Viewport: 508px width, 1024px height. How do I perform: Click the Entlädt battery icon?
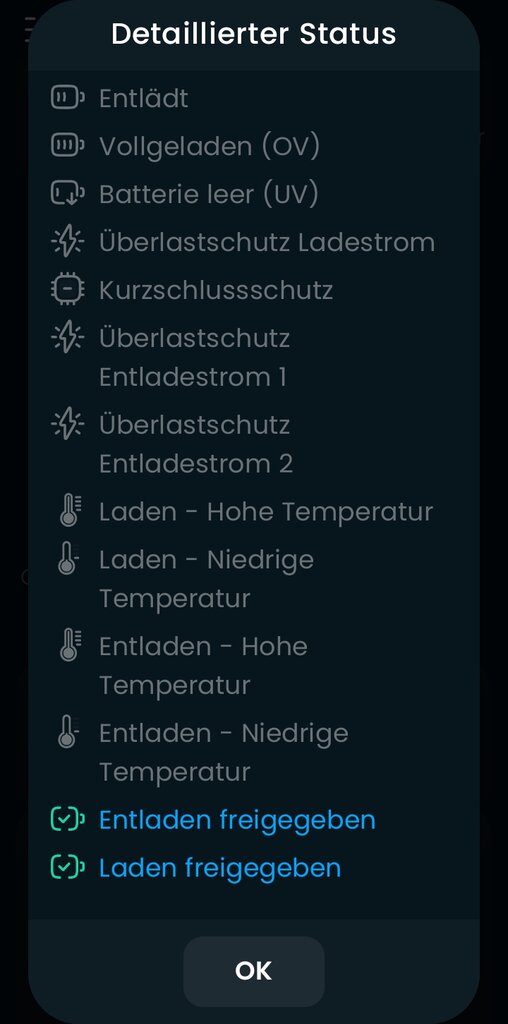[x=68, y=98]
